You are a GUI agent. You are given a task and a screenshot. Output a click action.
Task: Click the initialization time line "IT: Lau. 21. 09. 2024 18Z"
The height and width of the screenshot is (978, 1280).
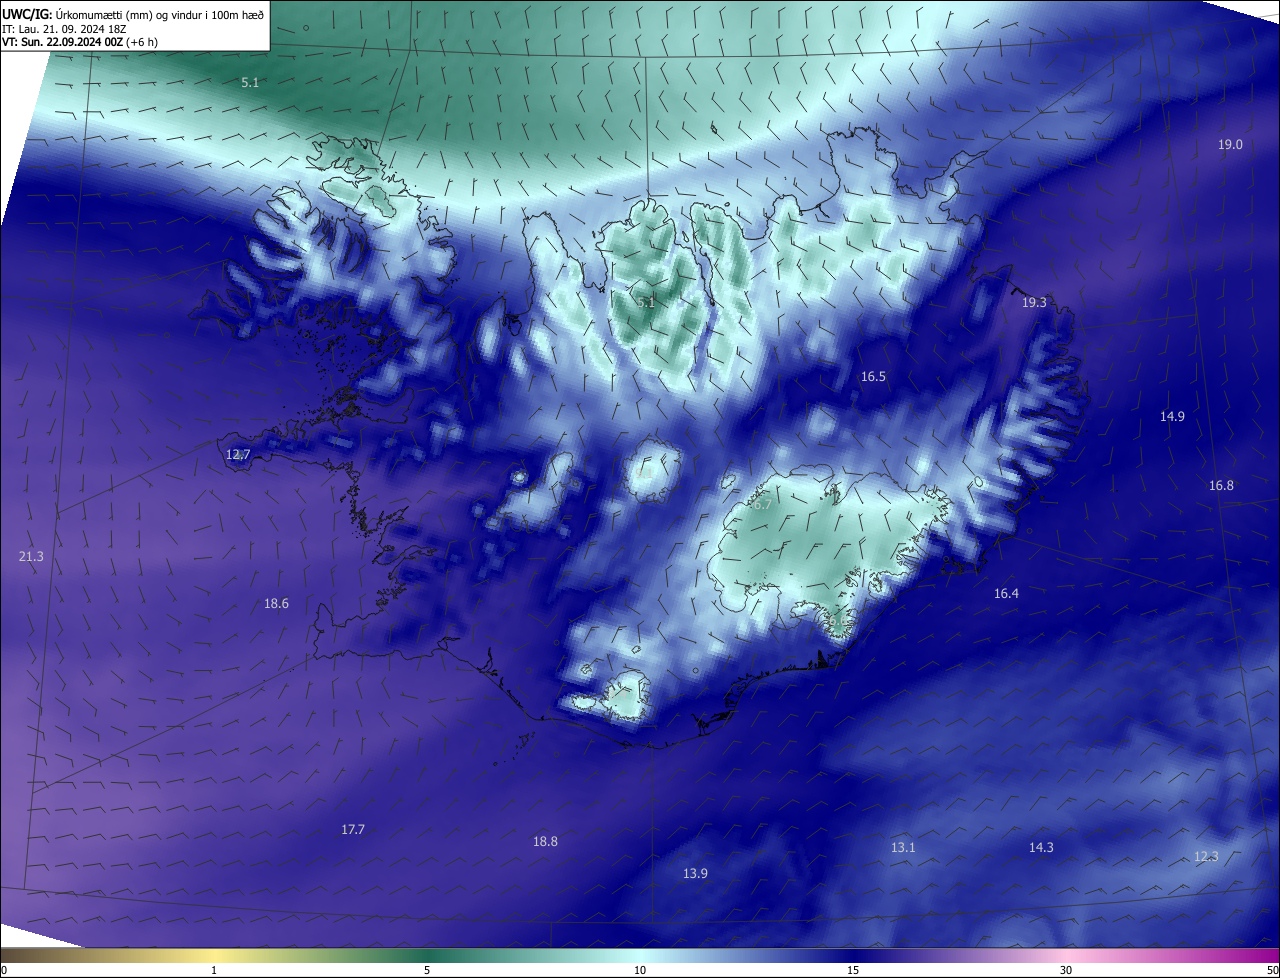point(64,29)
